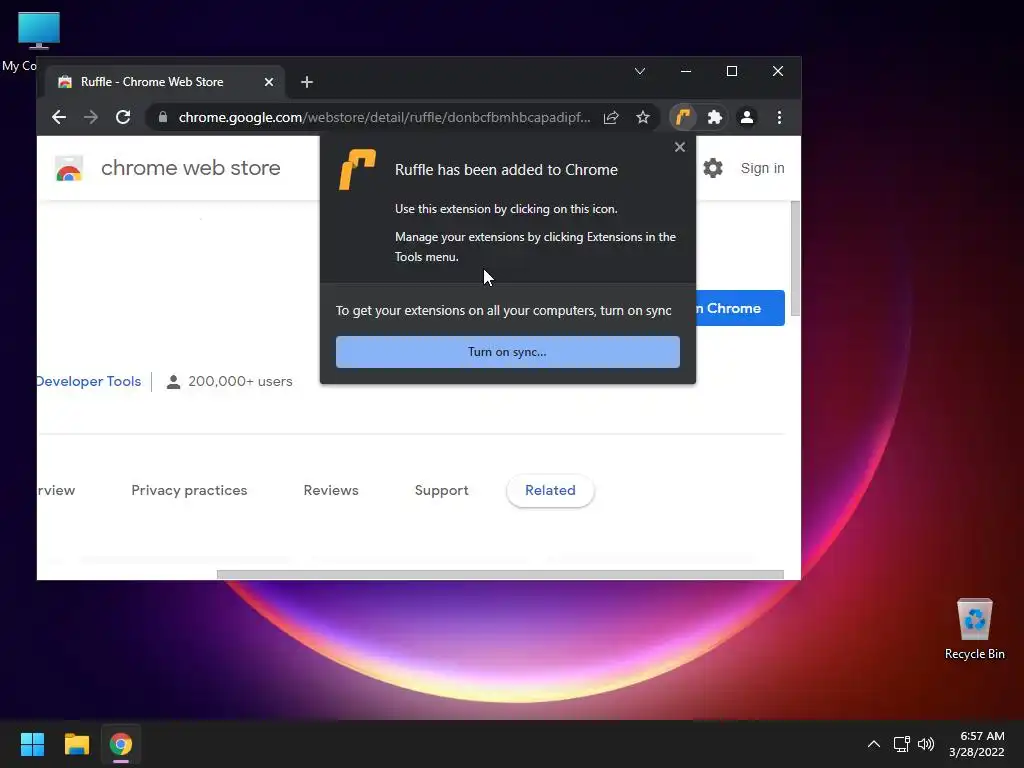Open network status tray icon
Image resolution: width=1024 pixels, height=768 pixels.
[902, 744]
